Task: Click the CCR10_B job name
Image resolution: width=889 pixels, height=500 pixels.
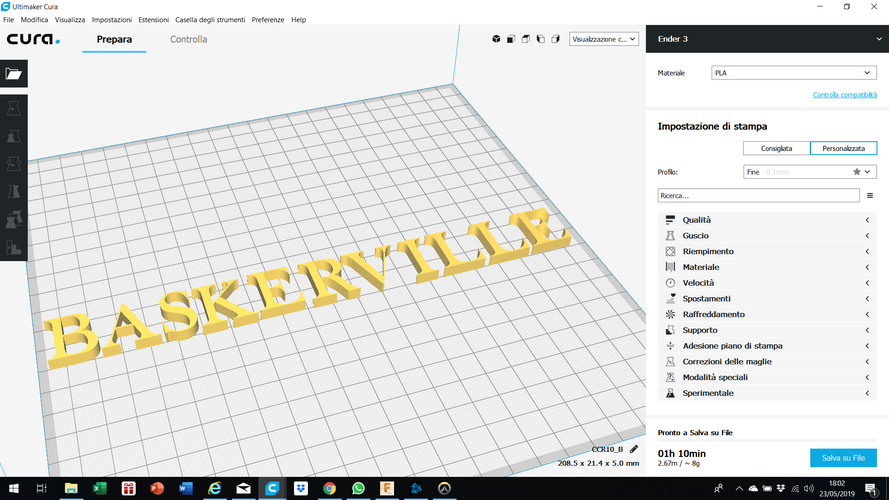Action: tap(607, 449)
